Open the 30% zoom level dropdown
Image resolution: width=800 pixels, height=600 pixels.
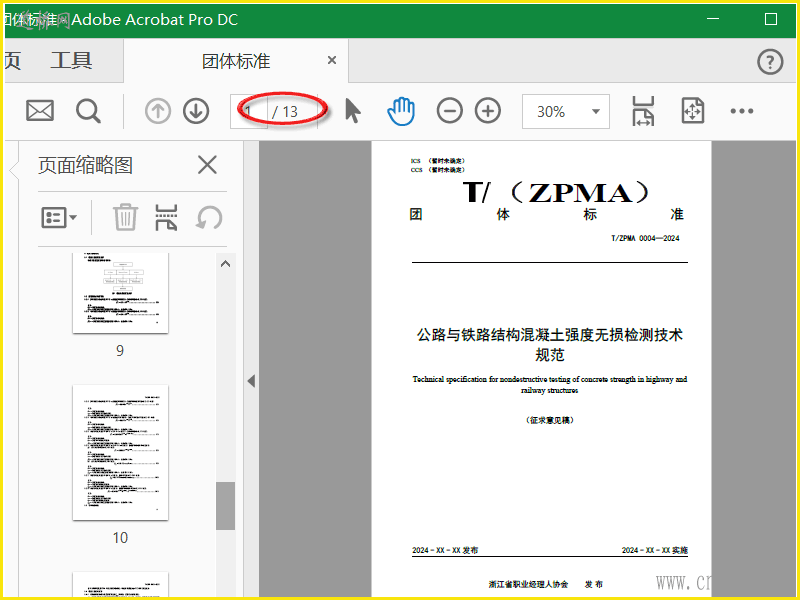[565, 111]
